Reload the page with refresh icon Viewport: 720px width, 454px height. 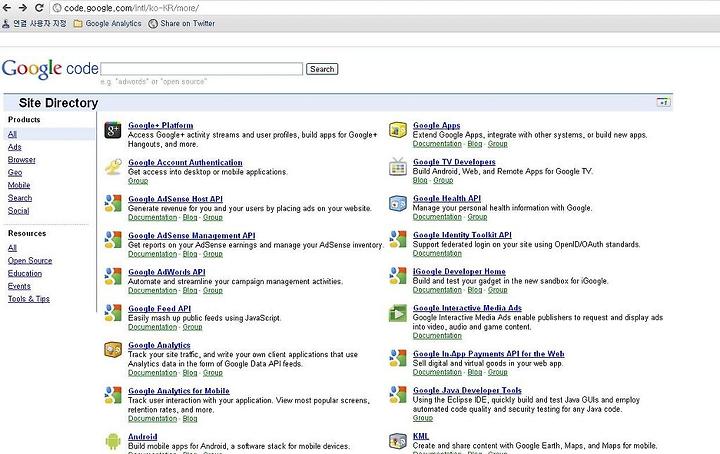click(x=39, y=8)
